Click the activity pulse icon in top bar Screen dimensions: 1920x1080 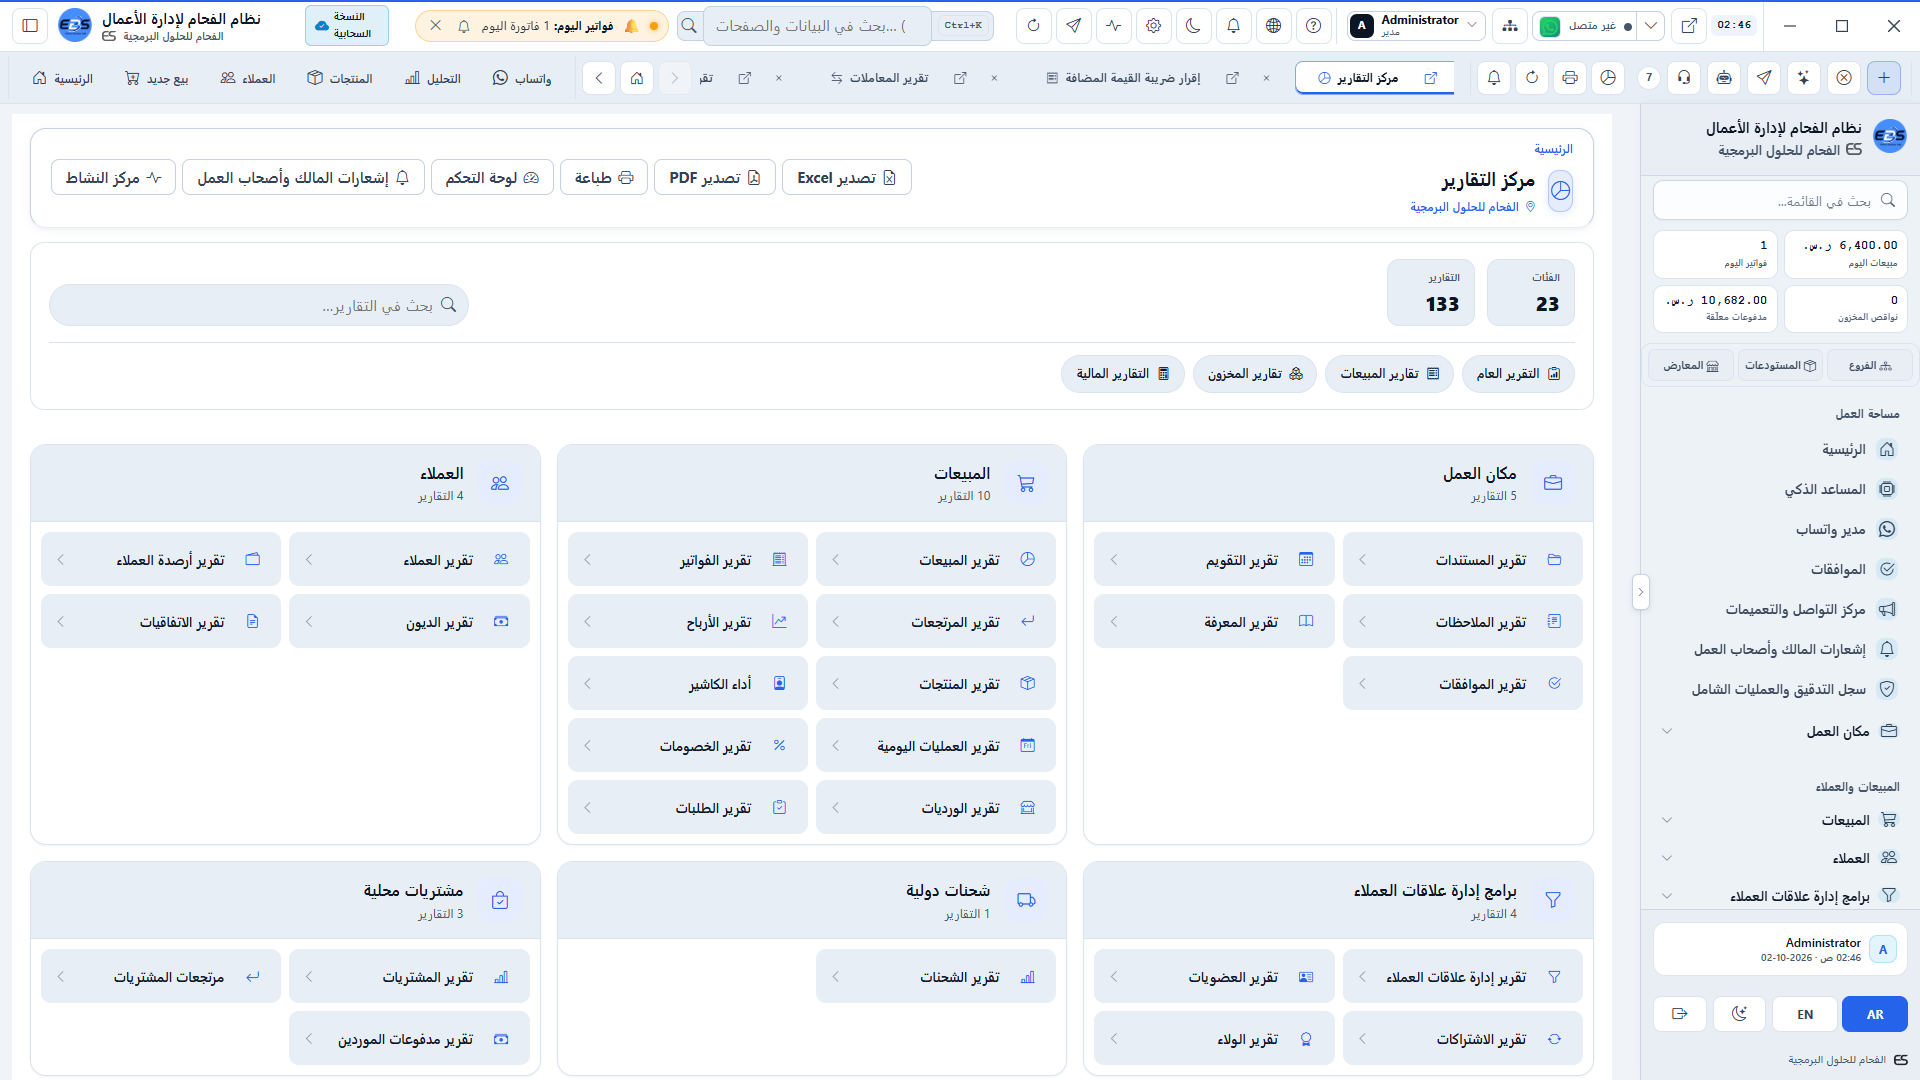(x=1114, y=26)
